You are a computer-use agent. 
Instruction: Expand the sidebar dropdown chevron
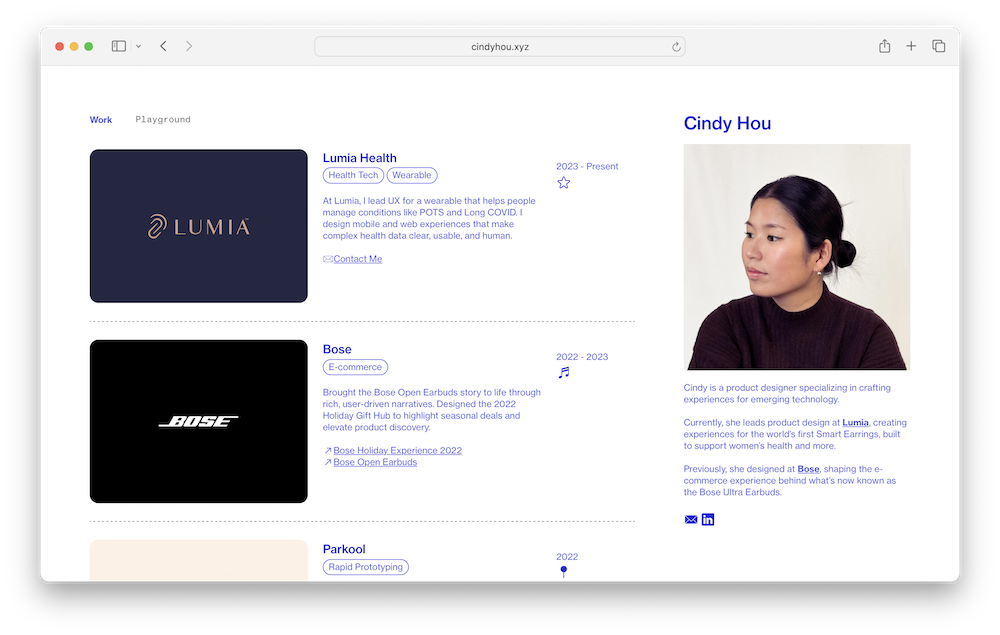pyautogui.click(x=138, y=47)
